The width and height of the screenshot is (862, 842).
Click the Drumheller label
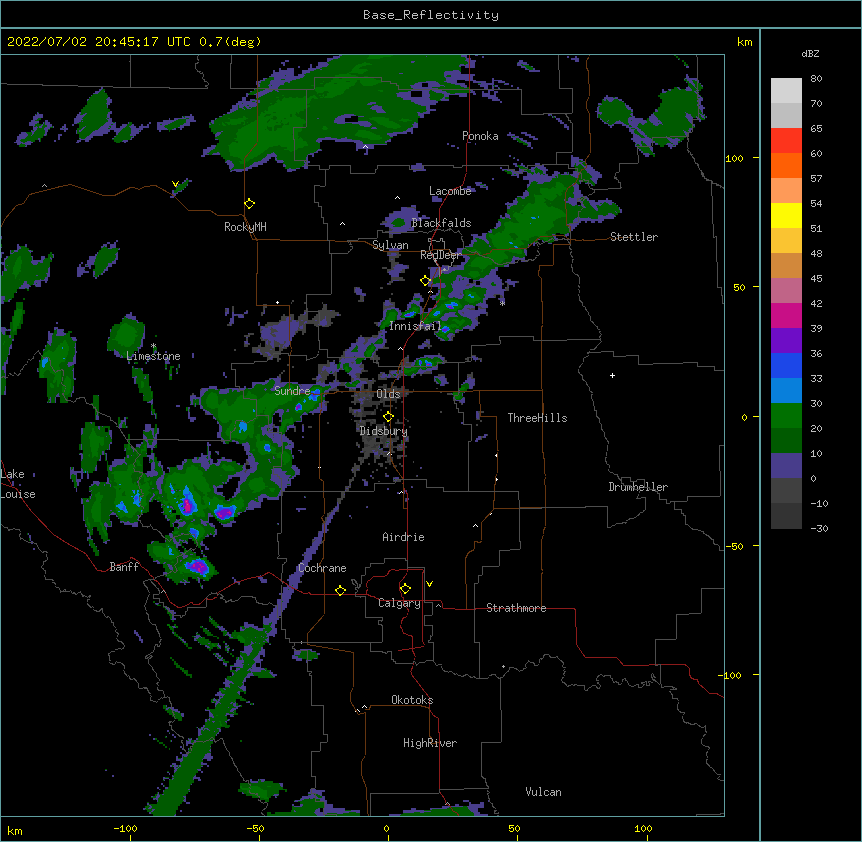(x=638, y=487)
